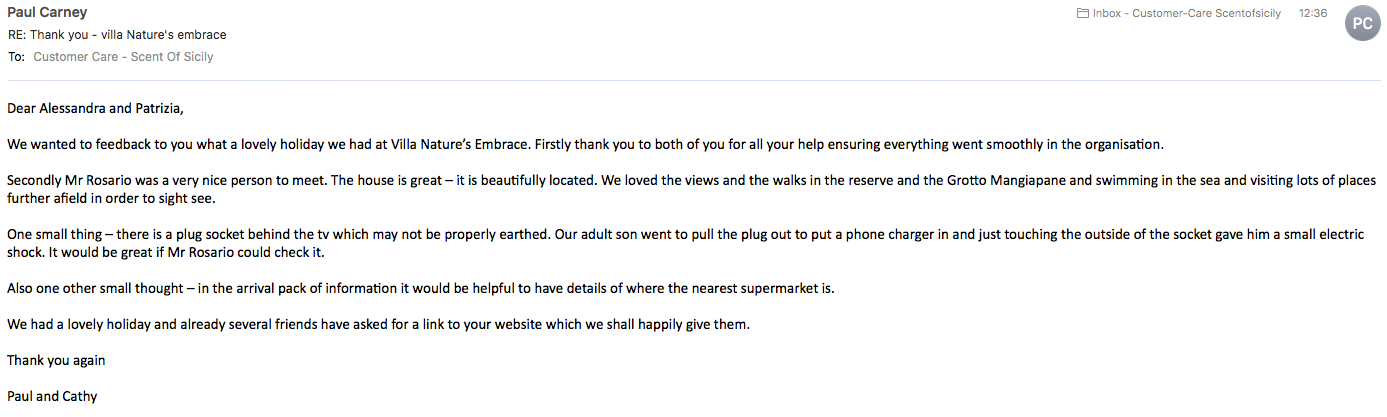This screenshot has height=417, width=1387.
Task: Click the line starting "further afield"
Action: point(104,198)
